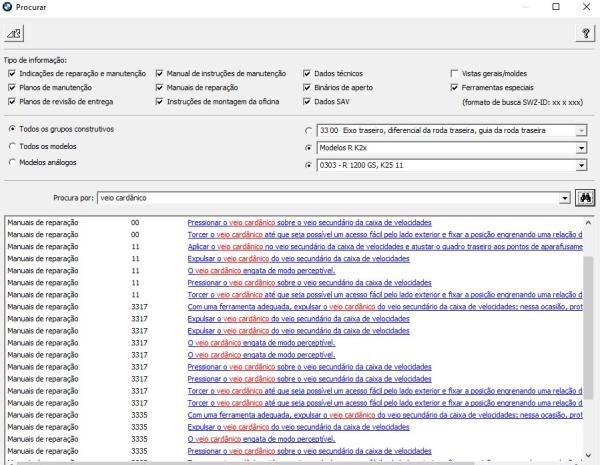600x465 pixels.
Task: Click the first 3335 group number
Action: tap(139, 415)
